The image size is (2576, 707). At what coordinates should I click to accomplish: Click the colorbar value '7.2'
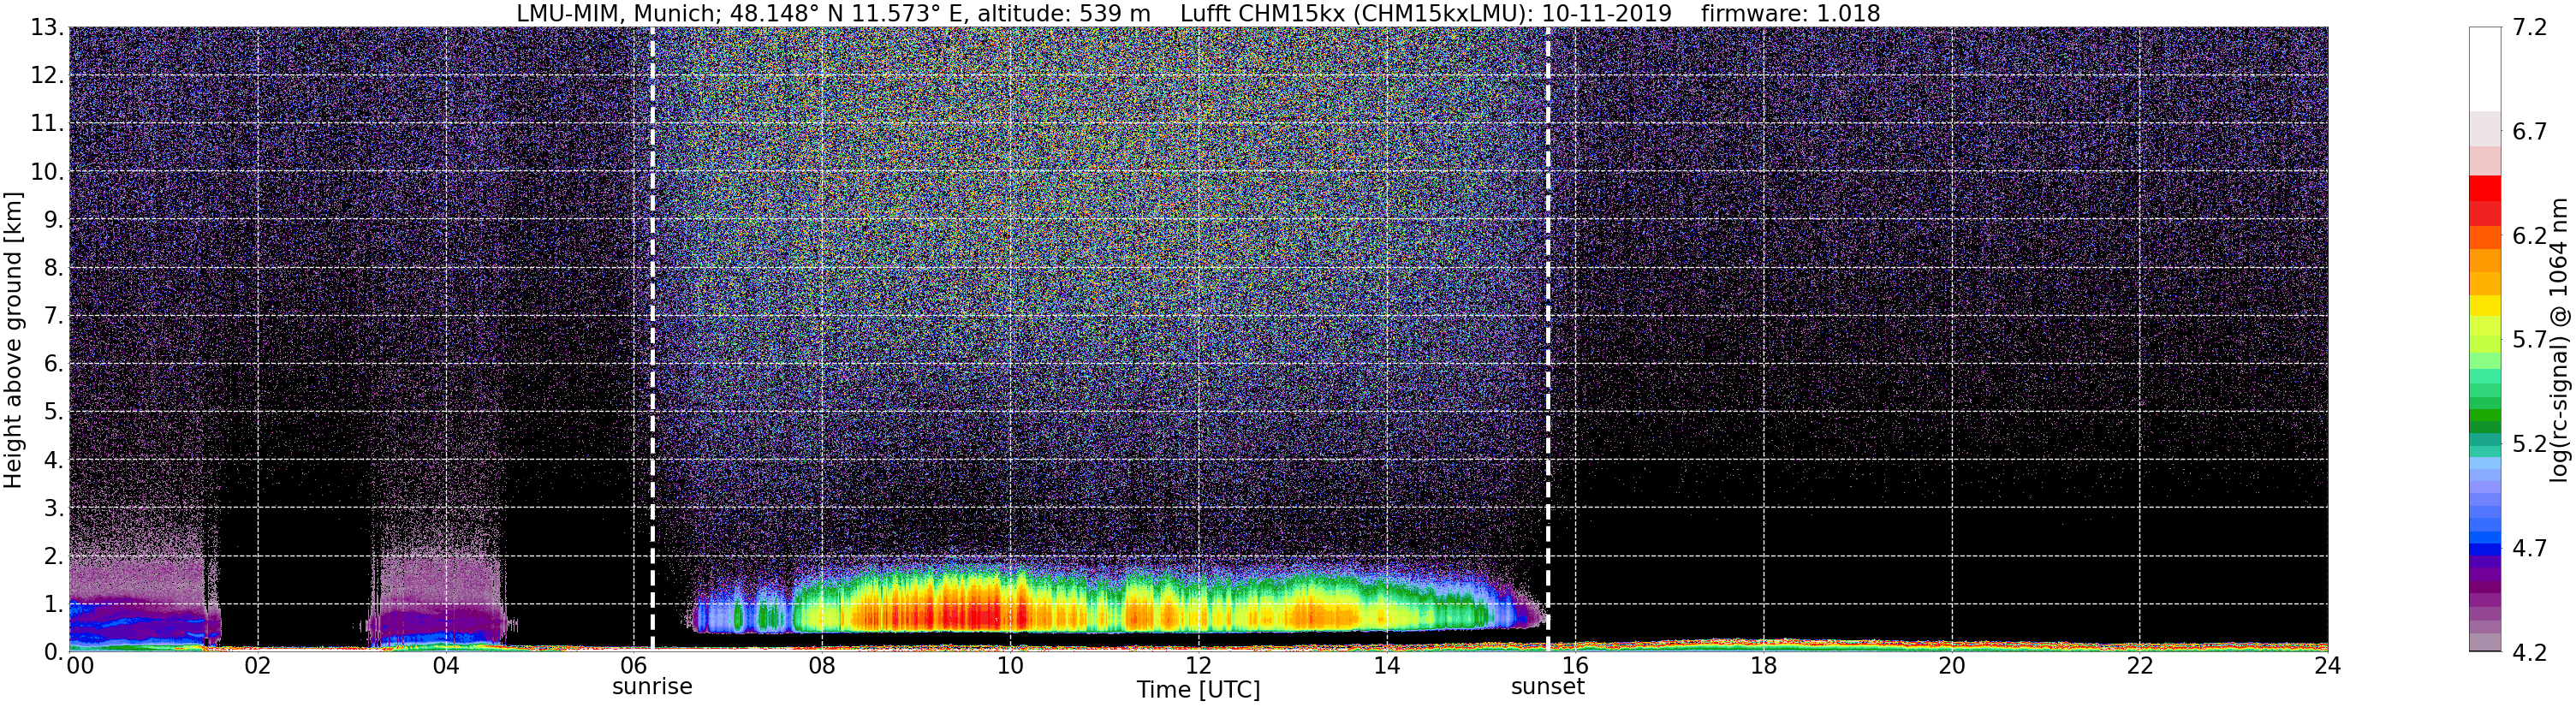2530,28
